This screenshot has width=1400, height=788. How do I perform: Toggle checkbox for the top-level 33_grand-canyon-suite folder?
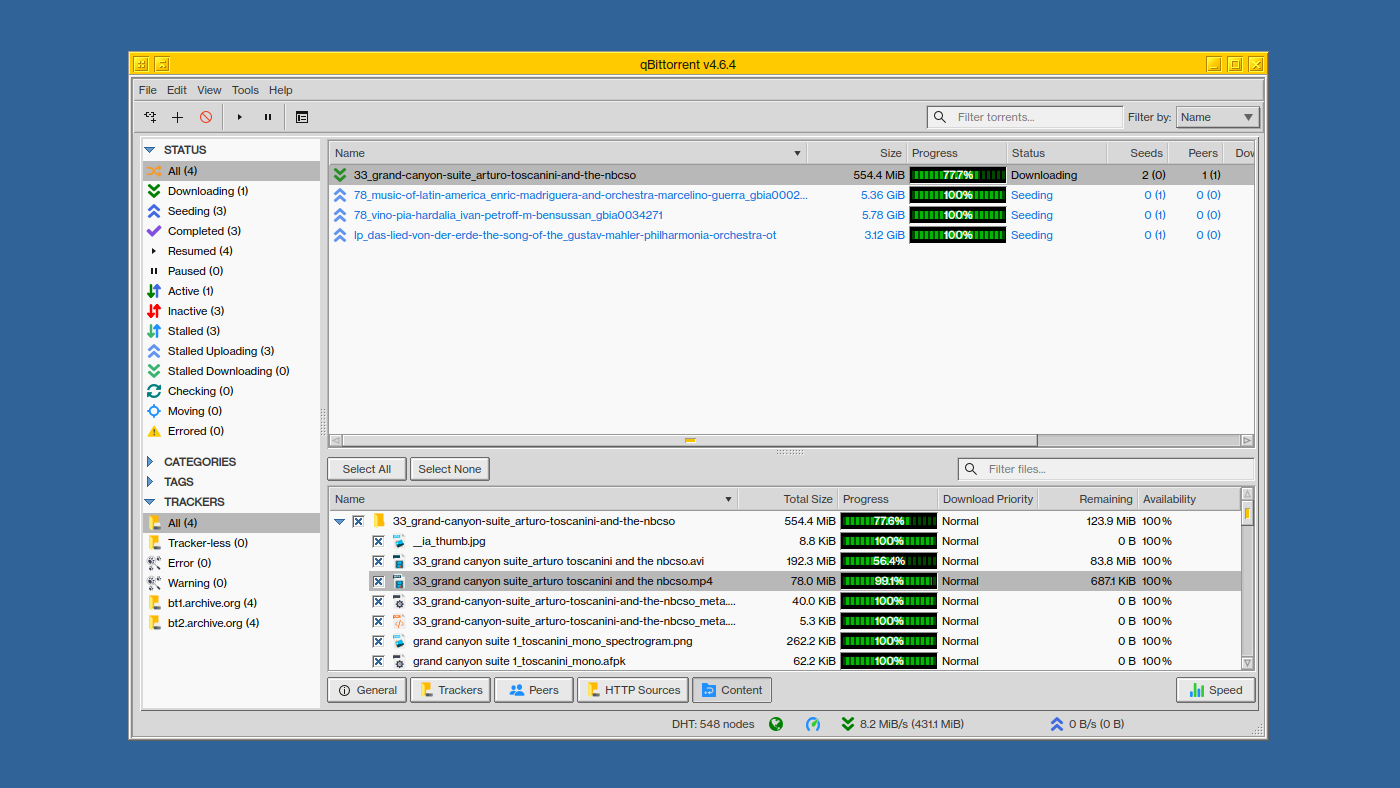pyautogui.click(x=358, y=521)
